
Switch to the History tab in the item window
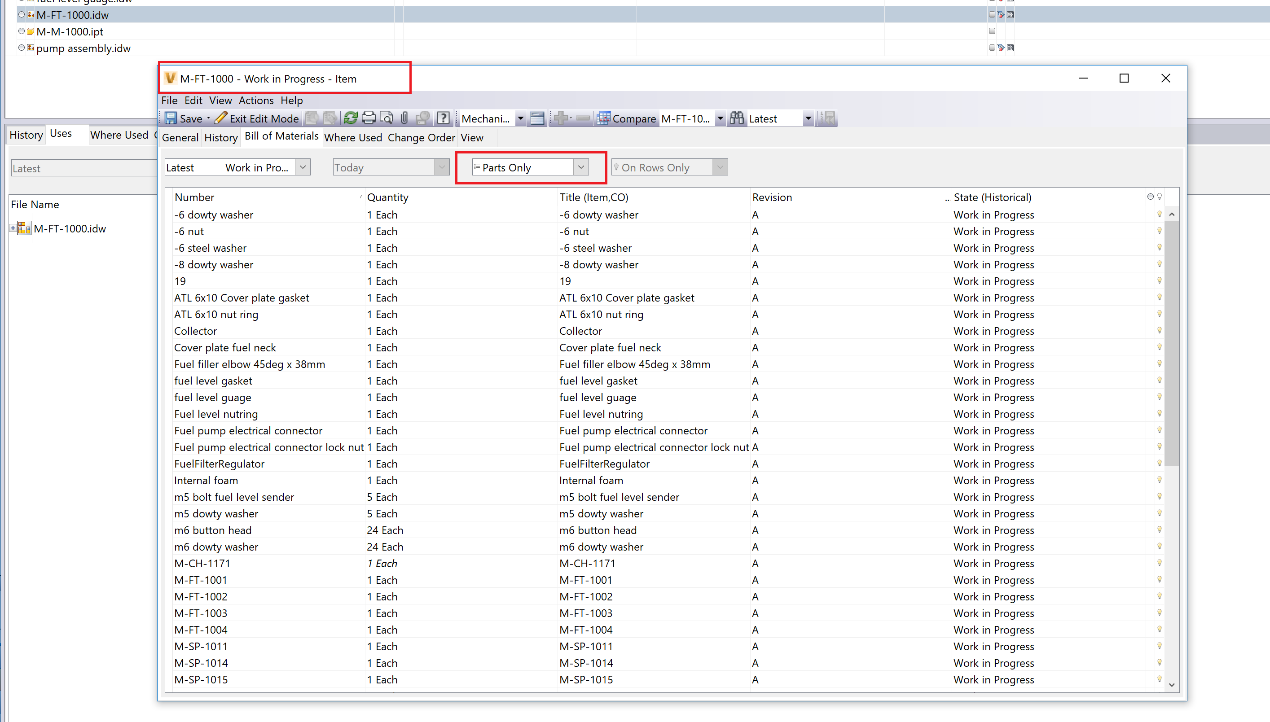tap(221, 137)
